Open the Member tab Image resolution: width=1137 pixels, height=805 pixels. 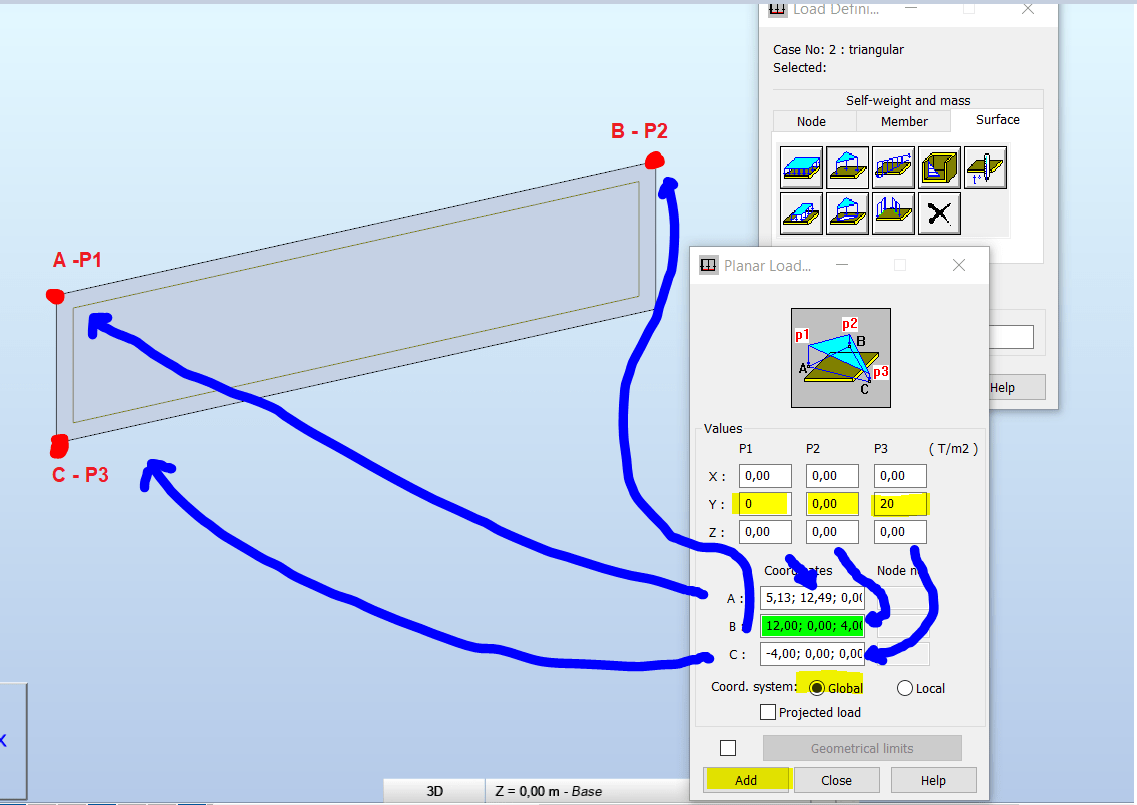(904, 121)
